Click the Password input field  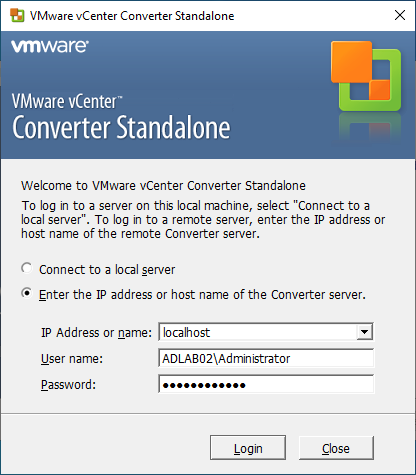pos(266,384)
